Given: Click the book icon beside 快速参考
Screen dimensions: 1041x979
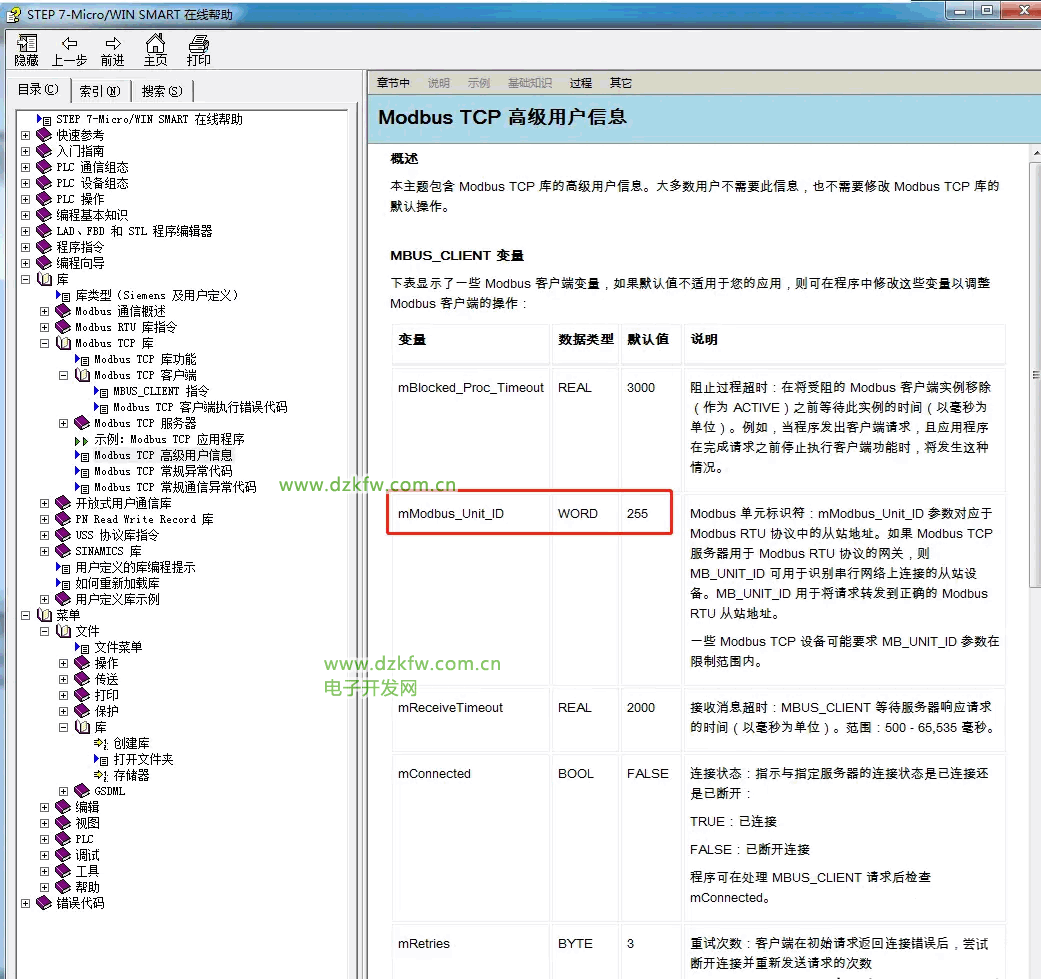Looking at the screenshot, I should pyautogui.click(x=44, y=135).
